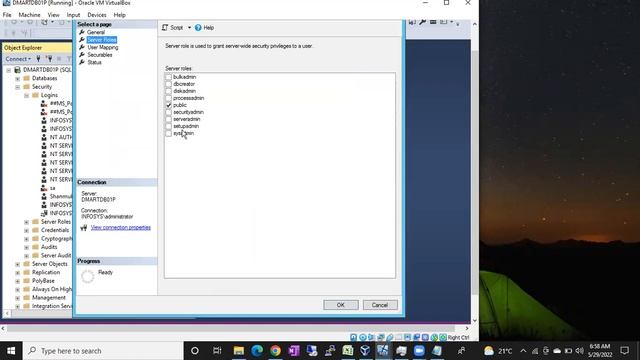The height and width of the screenshot is (360, 640).
Task: Enable the bulkadmin server role checkbox
Action: coord(169,77)
